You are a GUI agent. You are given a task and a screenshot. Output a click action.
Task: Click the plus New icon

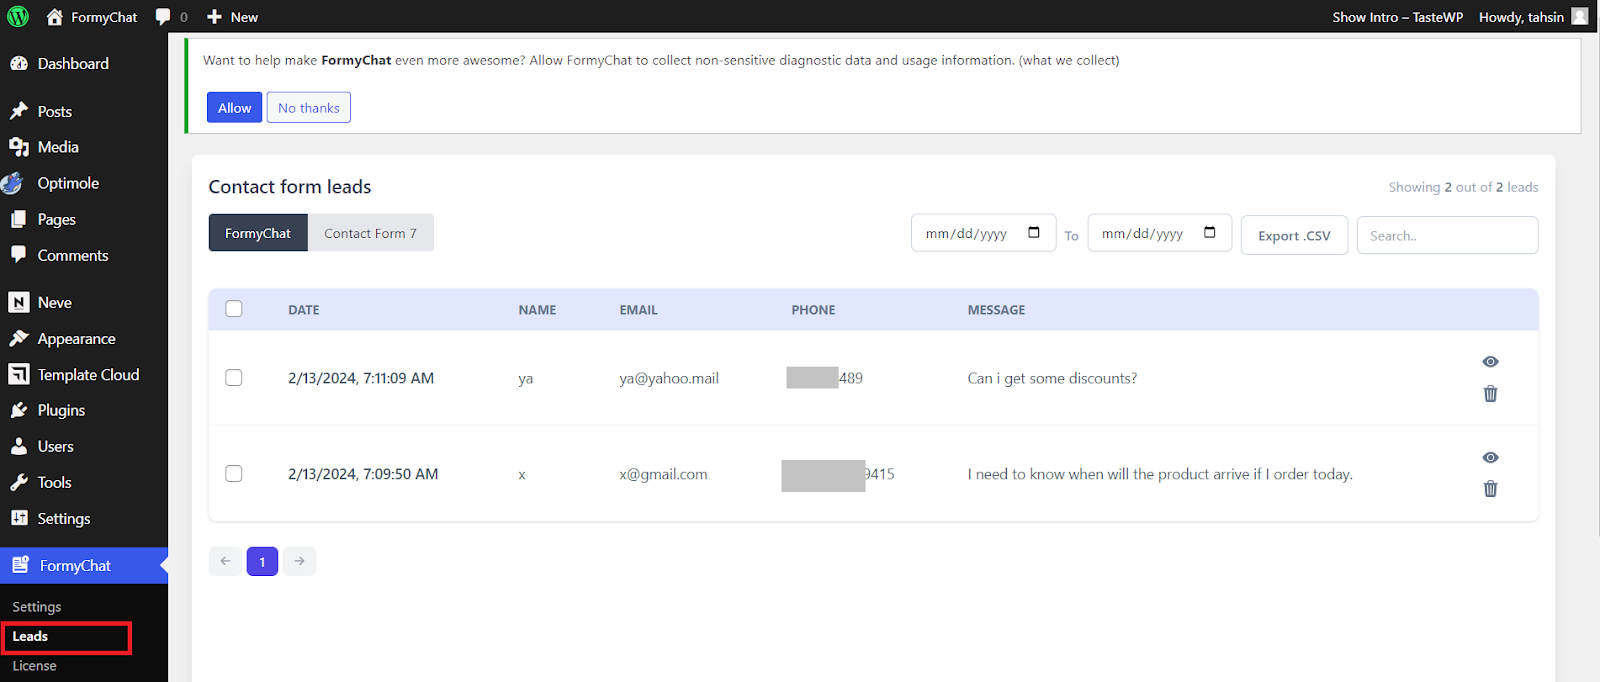[x=214, y=17]
